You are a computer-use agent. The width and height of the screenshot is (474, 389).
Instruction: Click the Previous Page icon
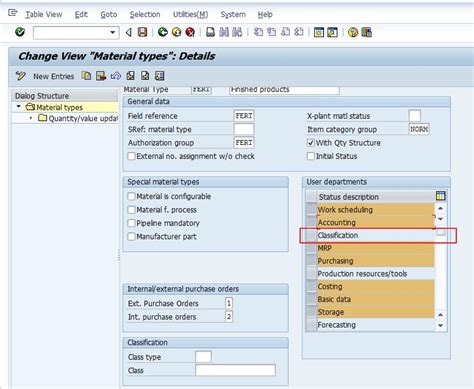(x=272, y=32)
